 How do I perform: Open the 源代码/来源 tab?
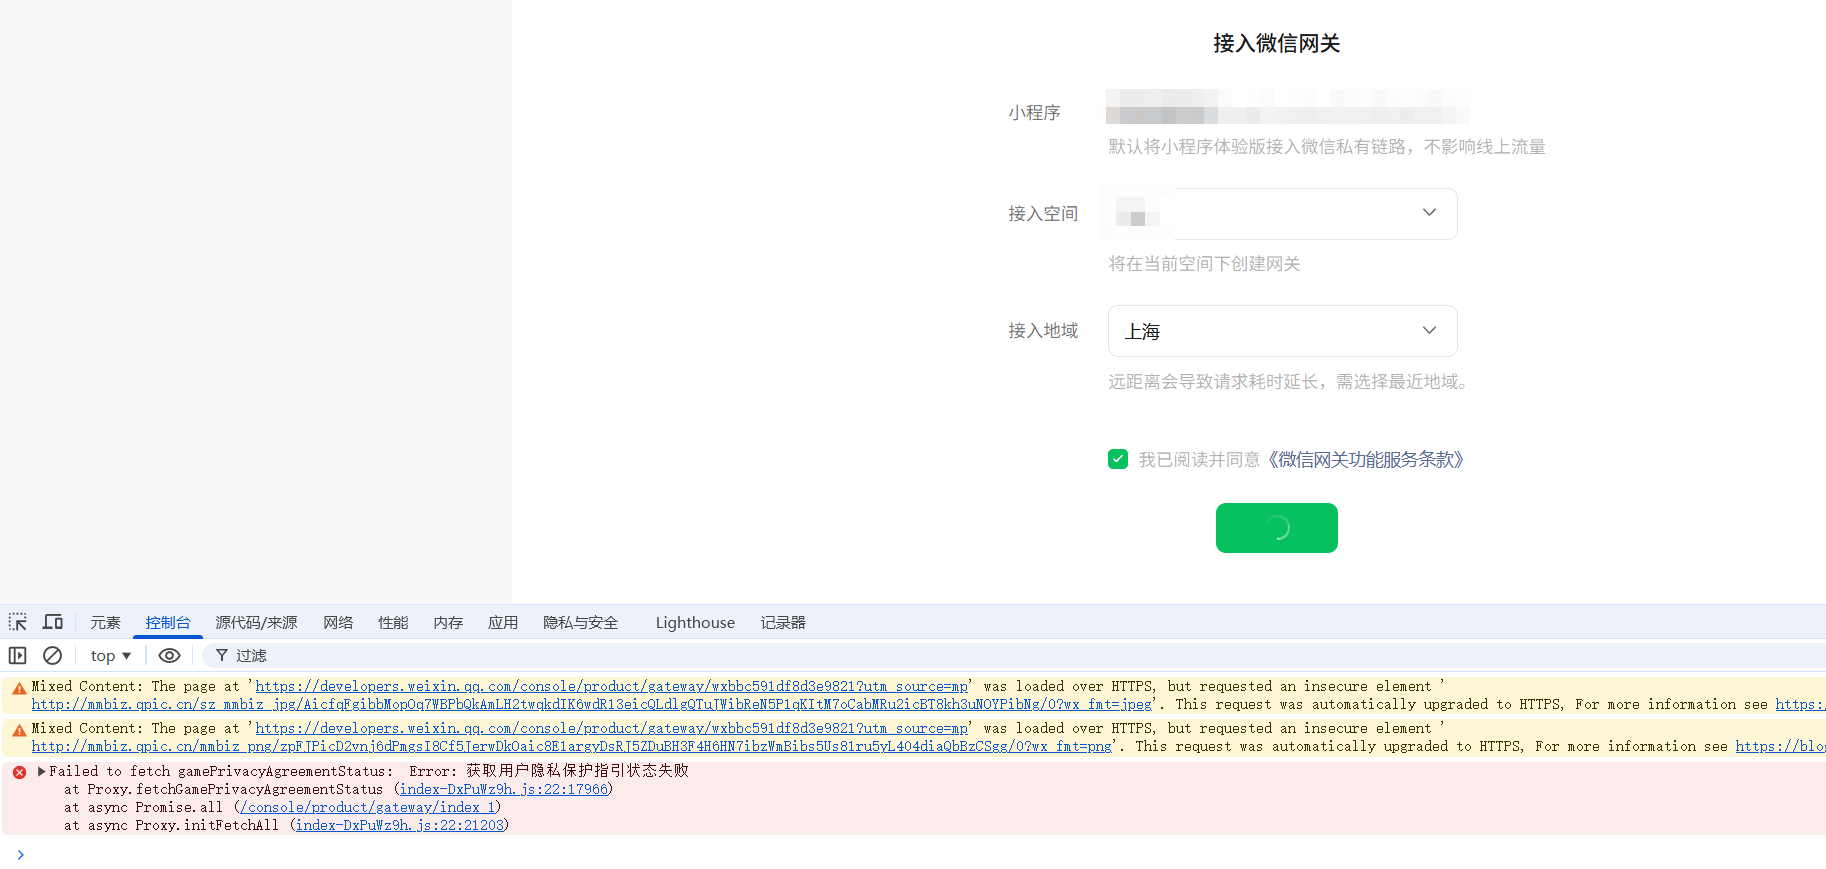(x=256, y=622)
